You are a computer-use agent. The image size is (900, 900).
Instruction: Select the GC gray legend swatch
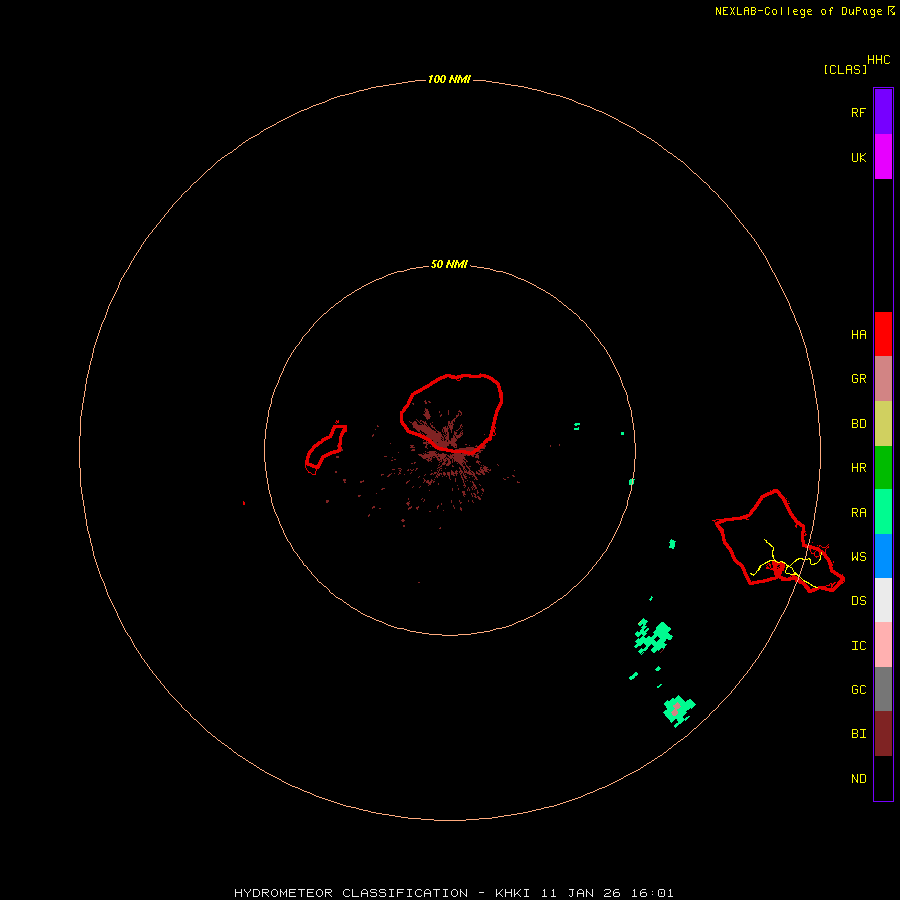tap(883, 689)
